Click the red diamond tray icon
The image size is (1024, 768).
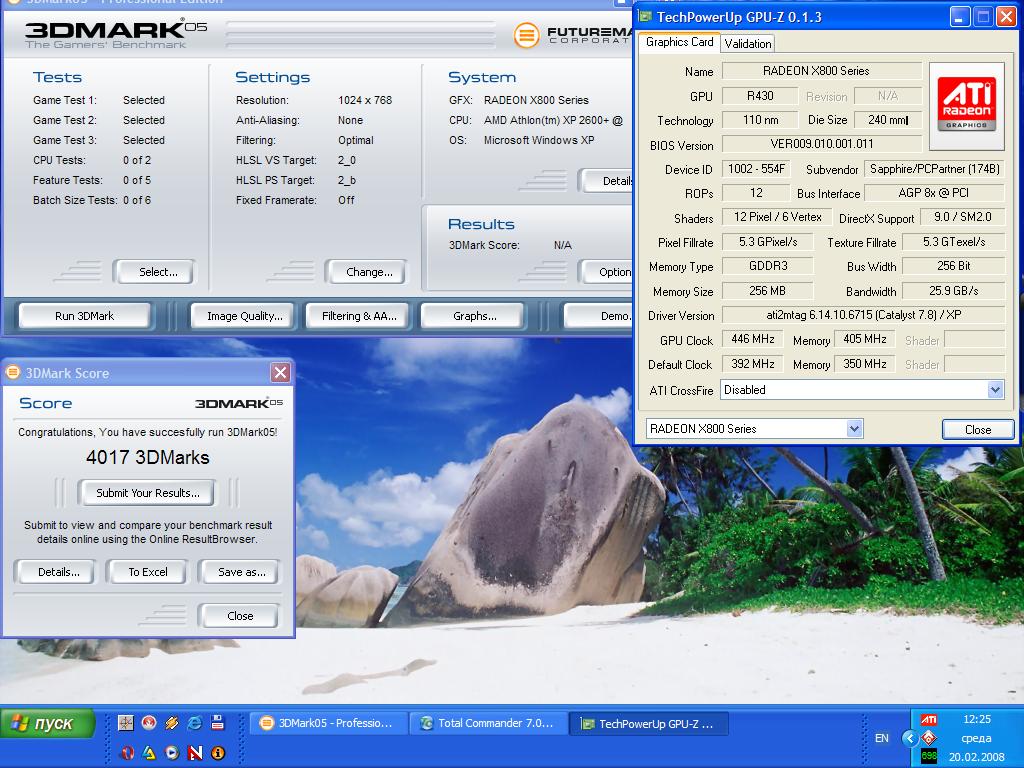click(x=929, y=739)
